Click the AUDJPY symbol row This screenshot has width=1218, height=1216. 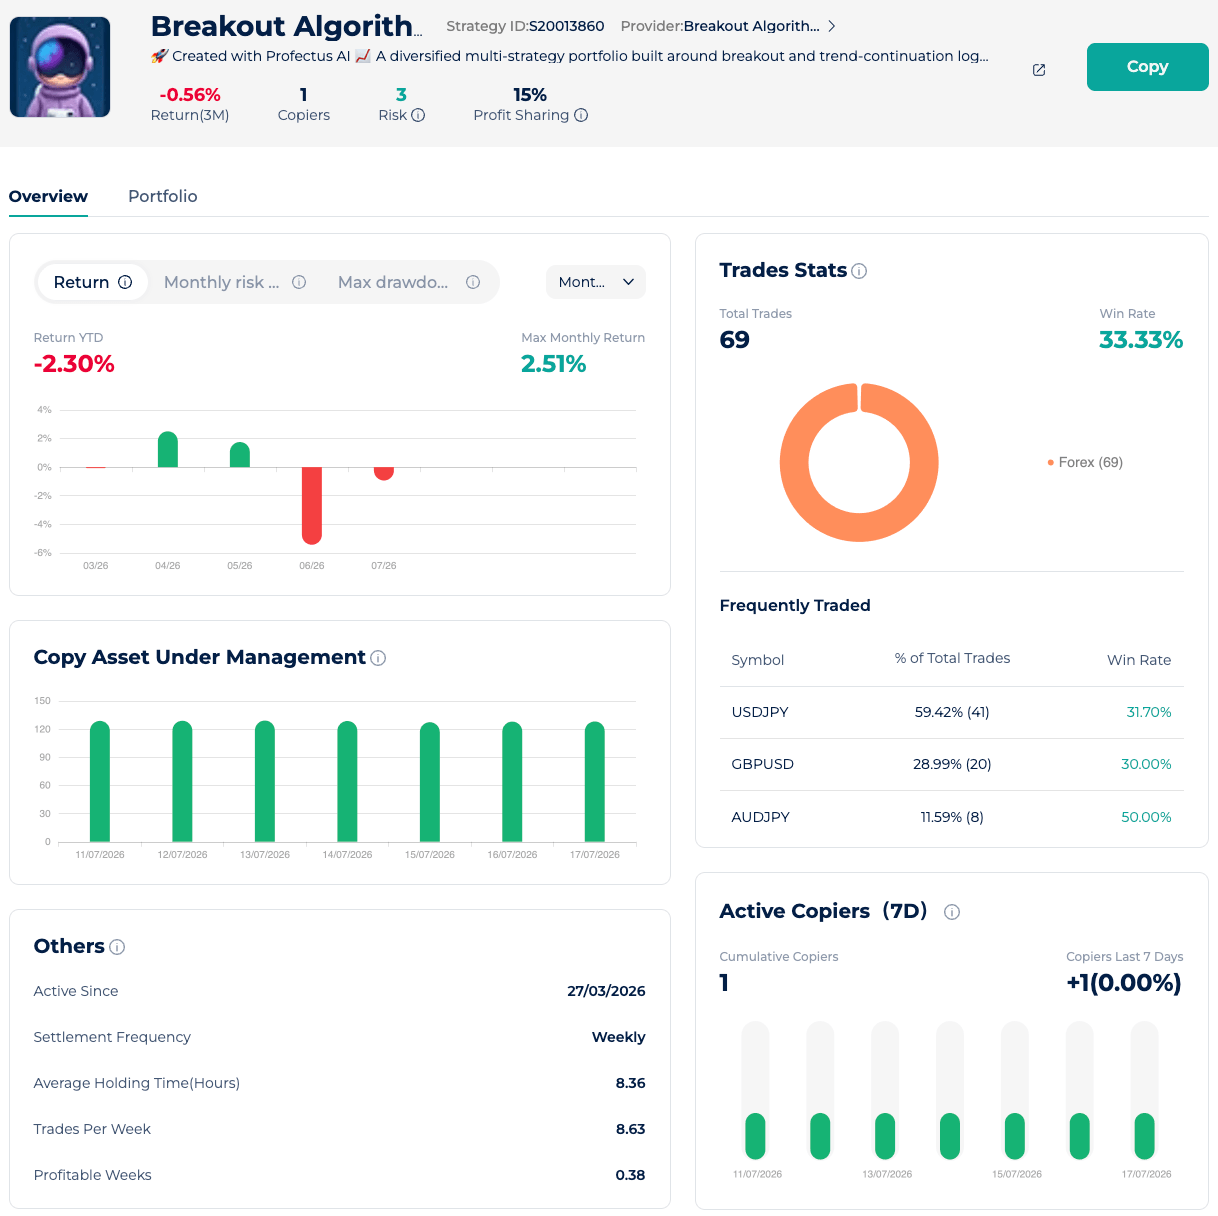click(952, 817)
